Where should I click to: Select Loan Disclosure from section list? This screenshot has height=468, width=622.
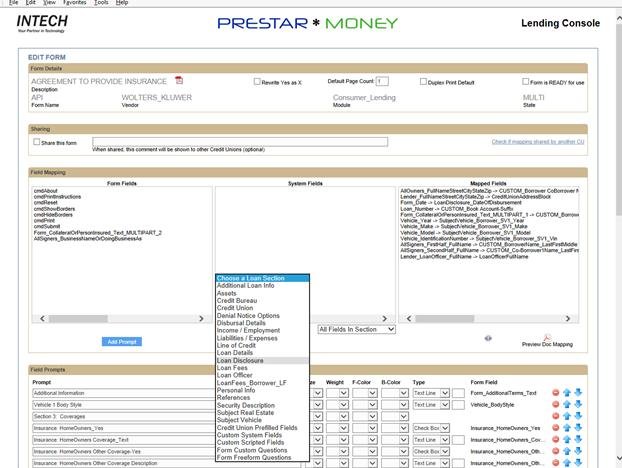(x=243, y=360)
